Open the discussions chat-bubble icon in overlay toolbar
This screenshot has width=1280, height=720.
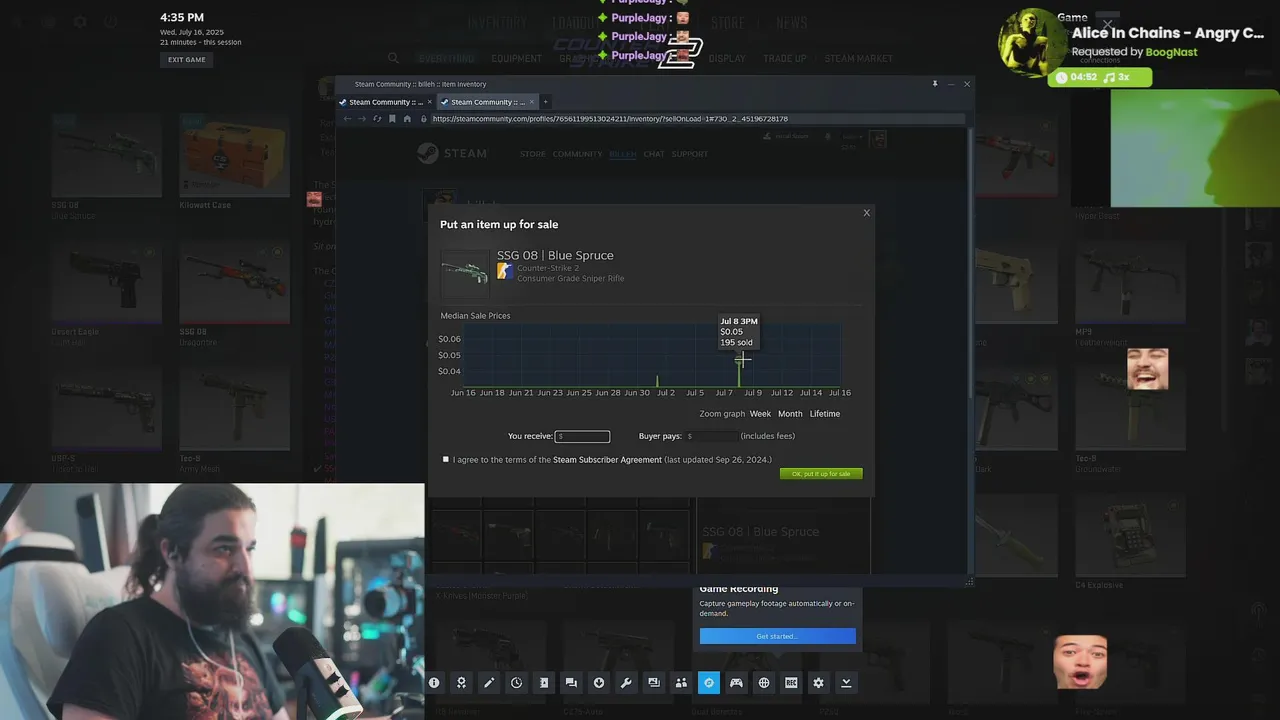tap(571, 683)
